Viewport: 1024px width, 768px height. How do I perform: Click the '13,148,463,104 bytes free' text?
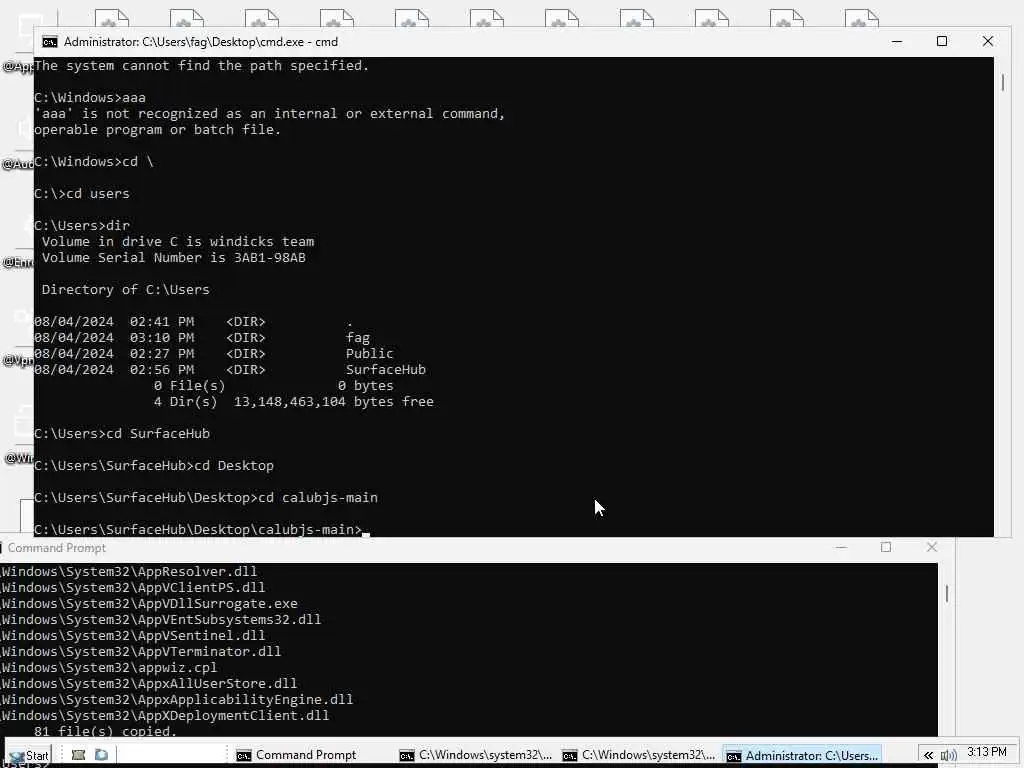(334, 402)
